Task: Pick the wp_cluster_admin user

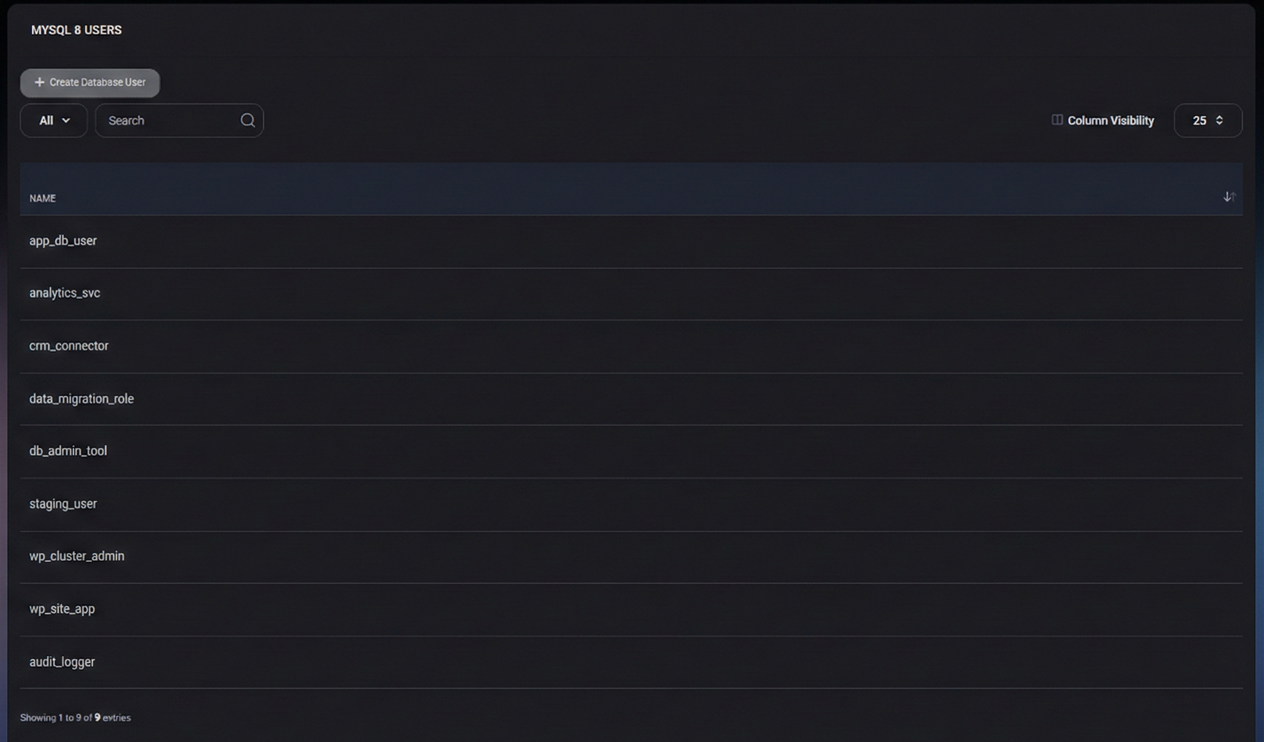Action: tap(77, 556)
